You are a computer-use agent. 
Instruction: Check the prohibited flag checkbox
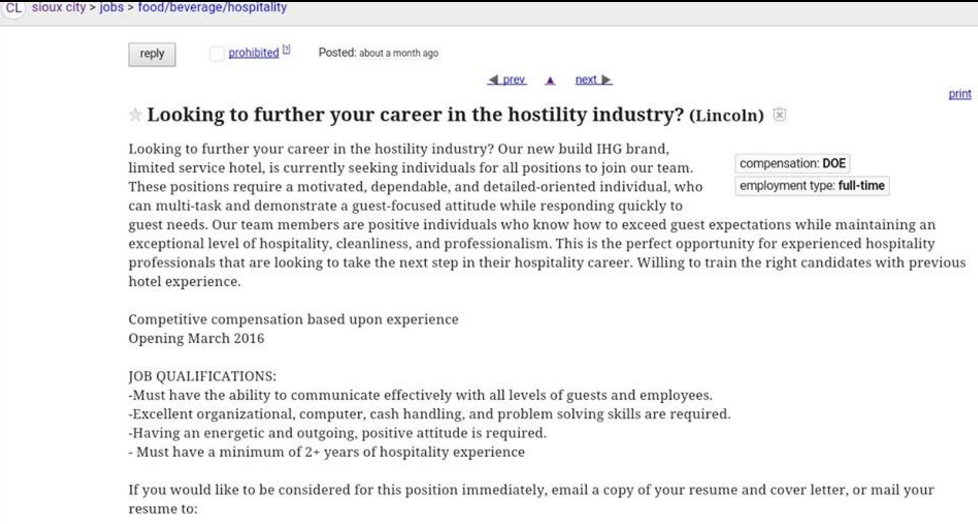coord(216,54)
